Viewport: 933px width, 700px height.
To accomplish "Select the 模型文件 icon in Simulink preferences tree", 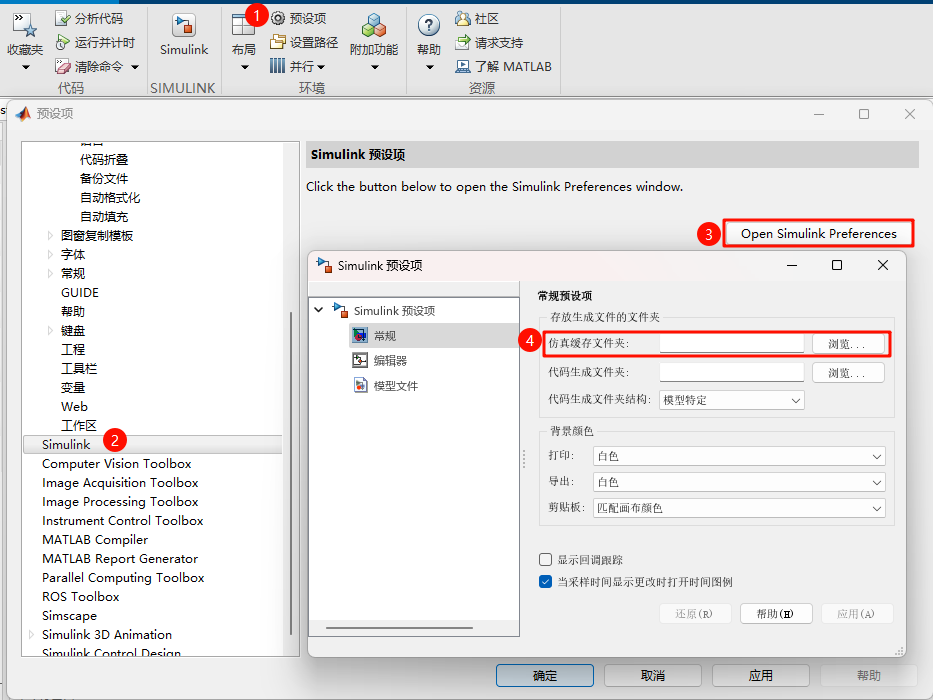I will tap(360, 385).
